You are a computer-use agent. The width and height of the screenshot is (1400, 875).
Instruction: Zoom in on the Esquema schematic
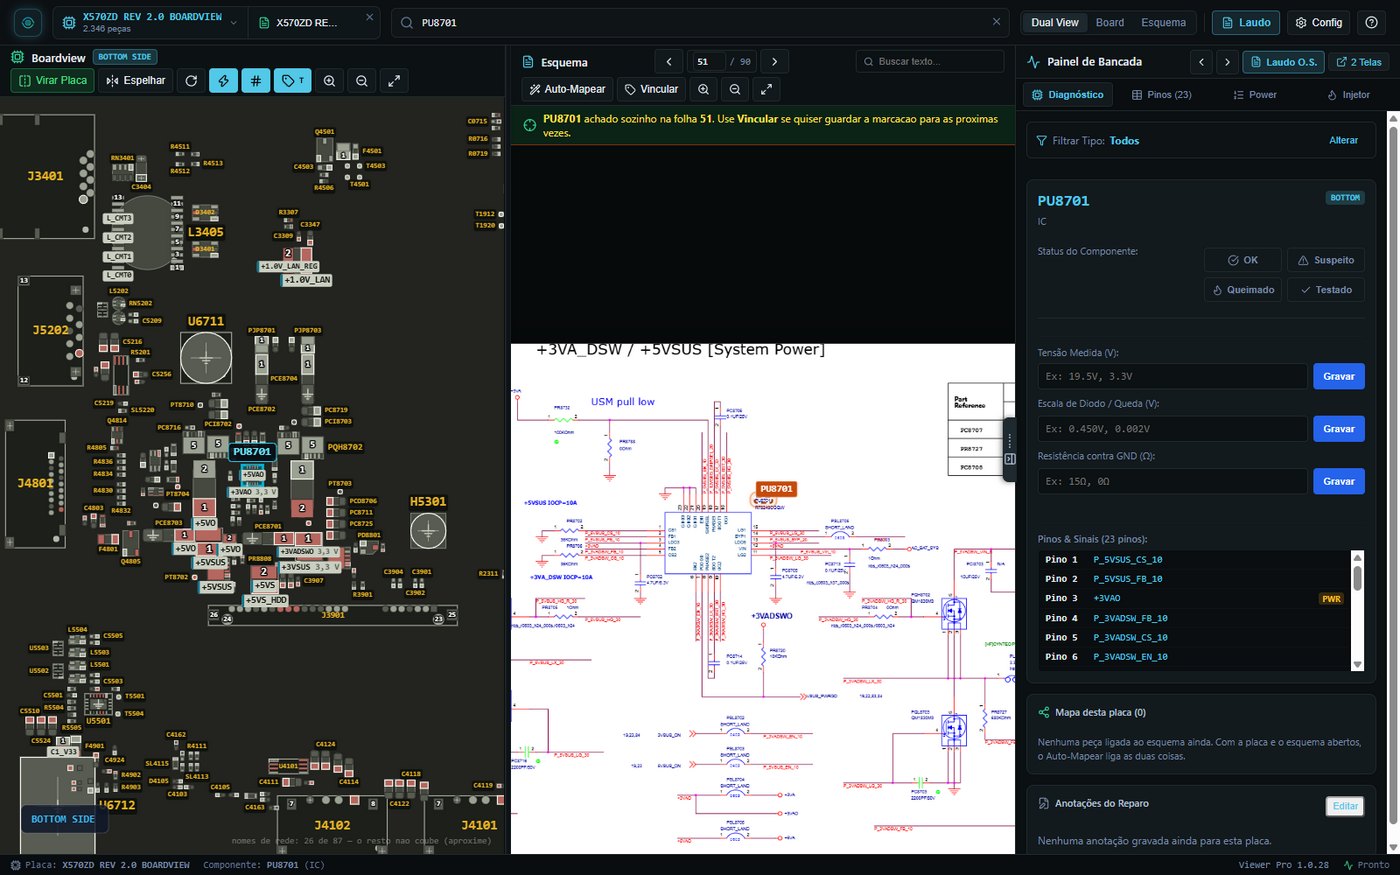pos(704,89)
